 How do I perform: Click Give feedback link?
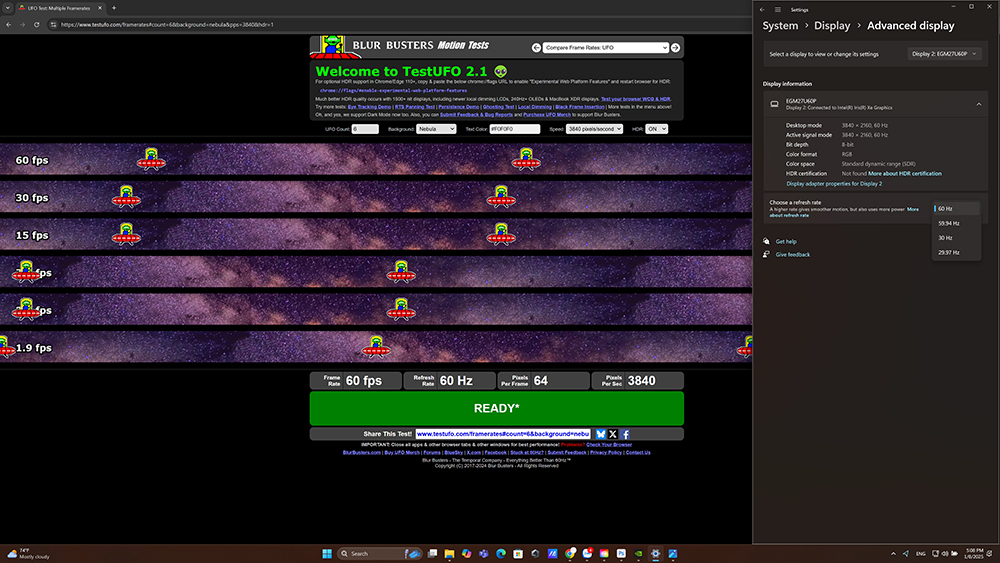coord(793,254)
